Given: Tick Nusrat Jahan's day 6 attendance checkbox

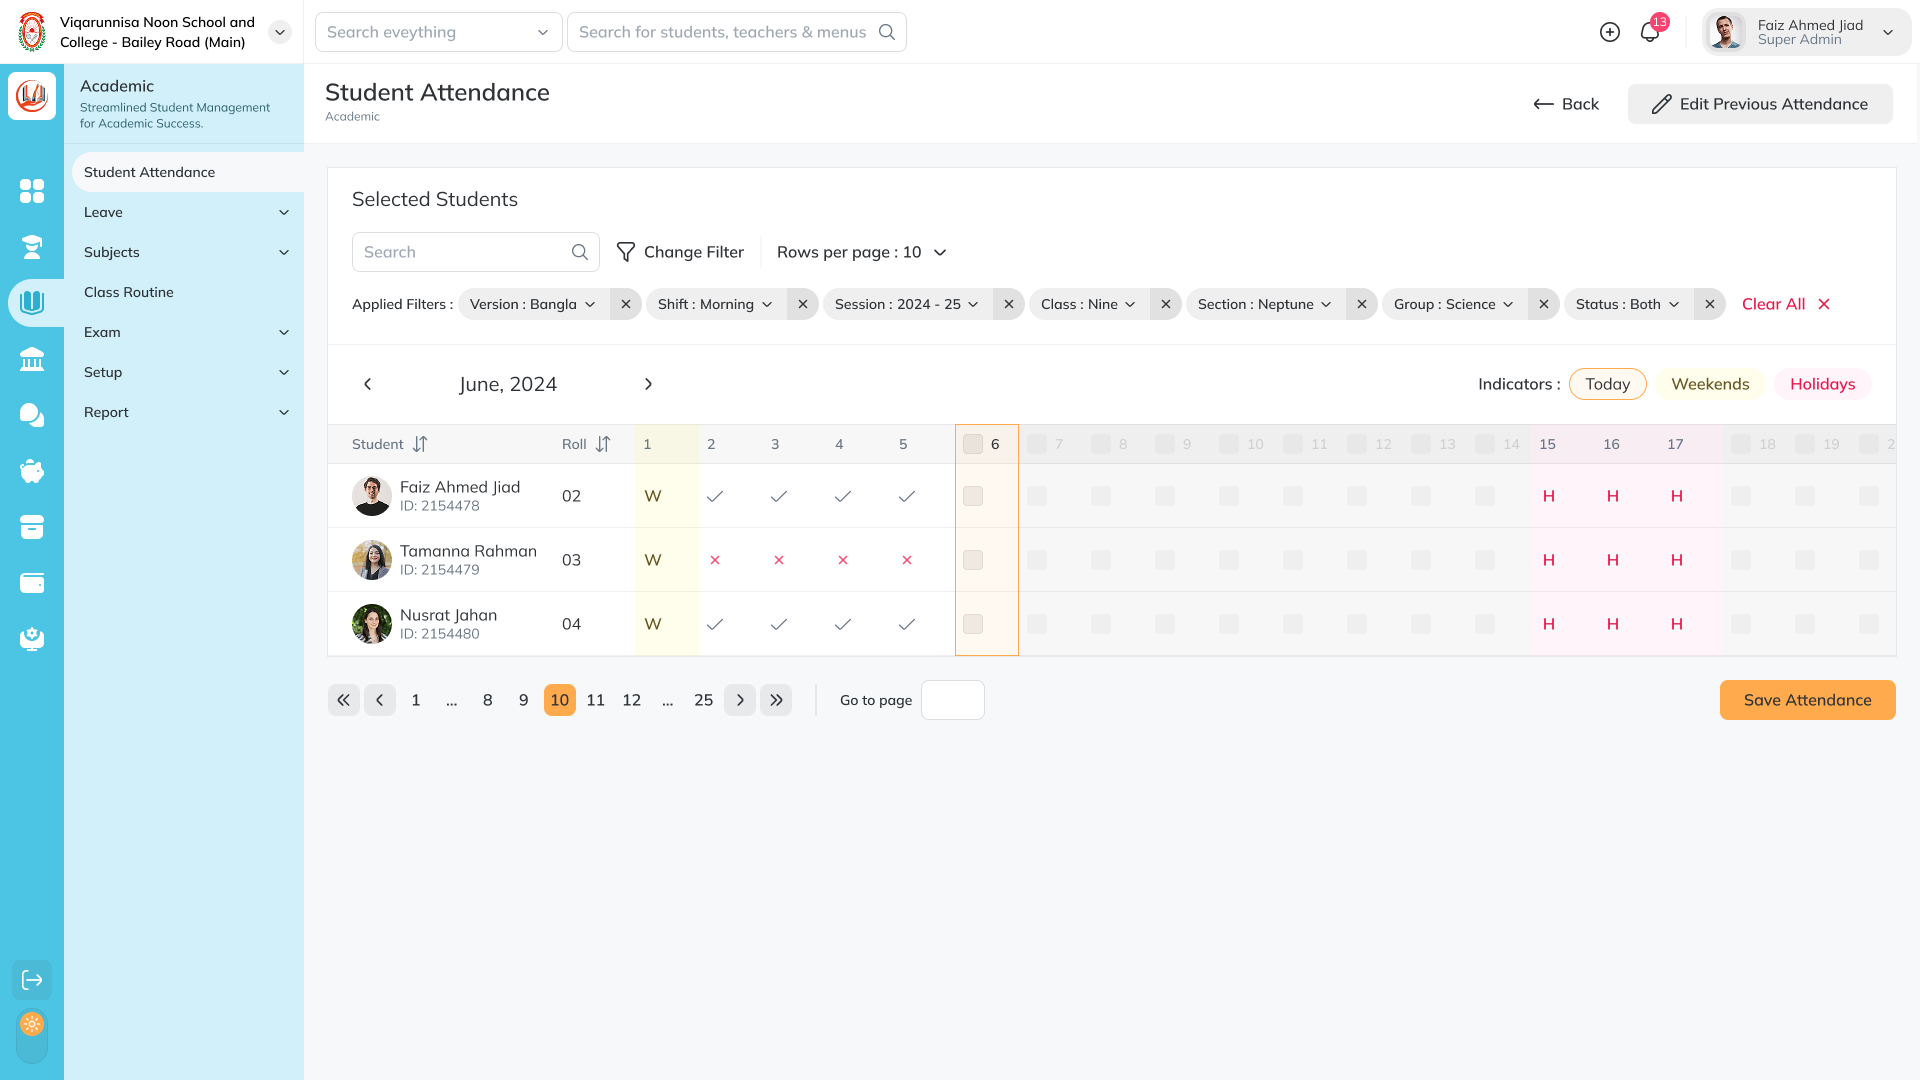Looking at the screenshot, I should click(x=973, y=624).
